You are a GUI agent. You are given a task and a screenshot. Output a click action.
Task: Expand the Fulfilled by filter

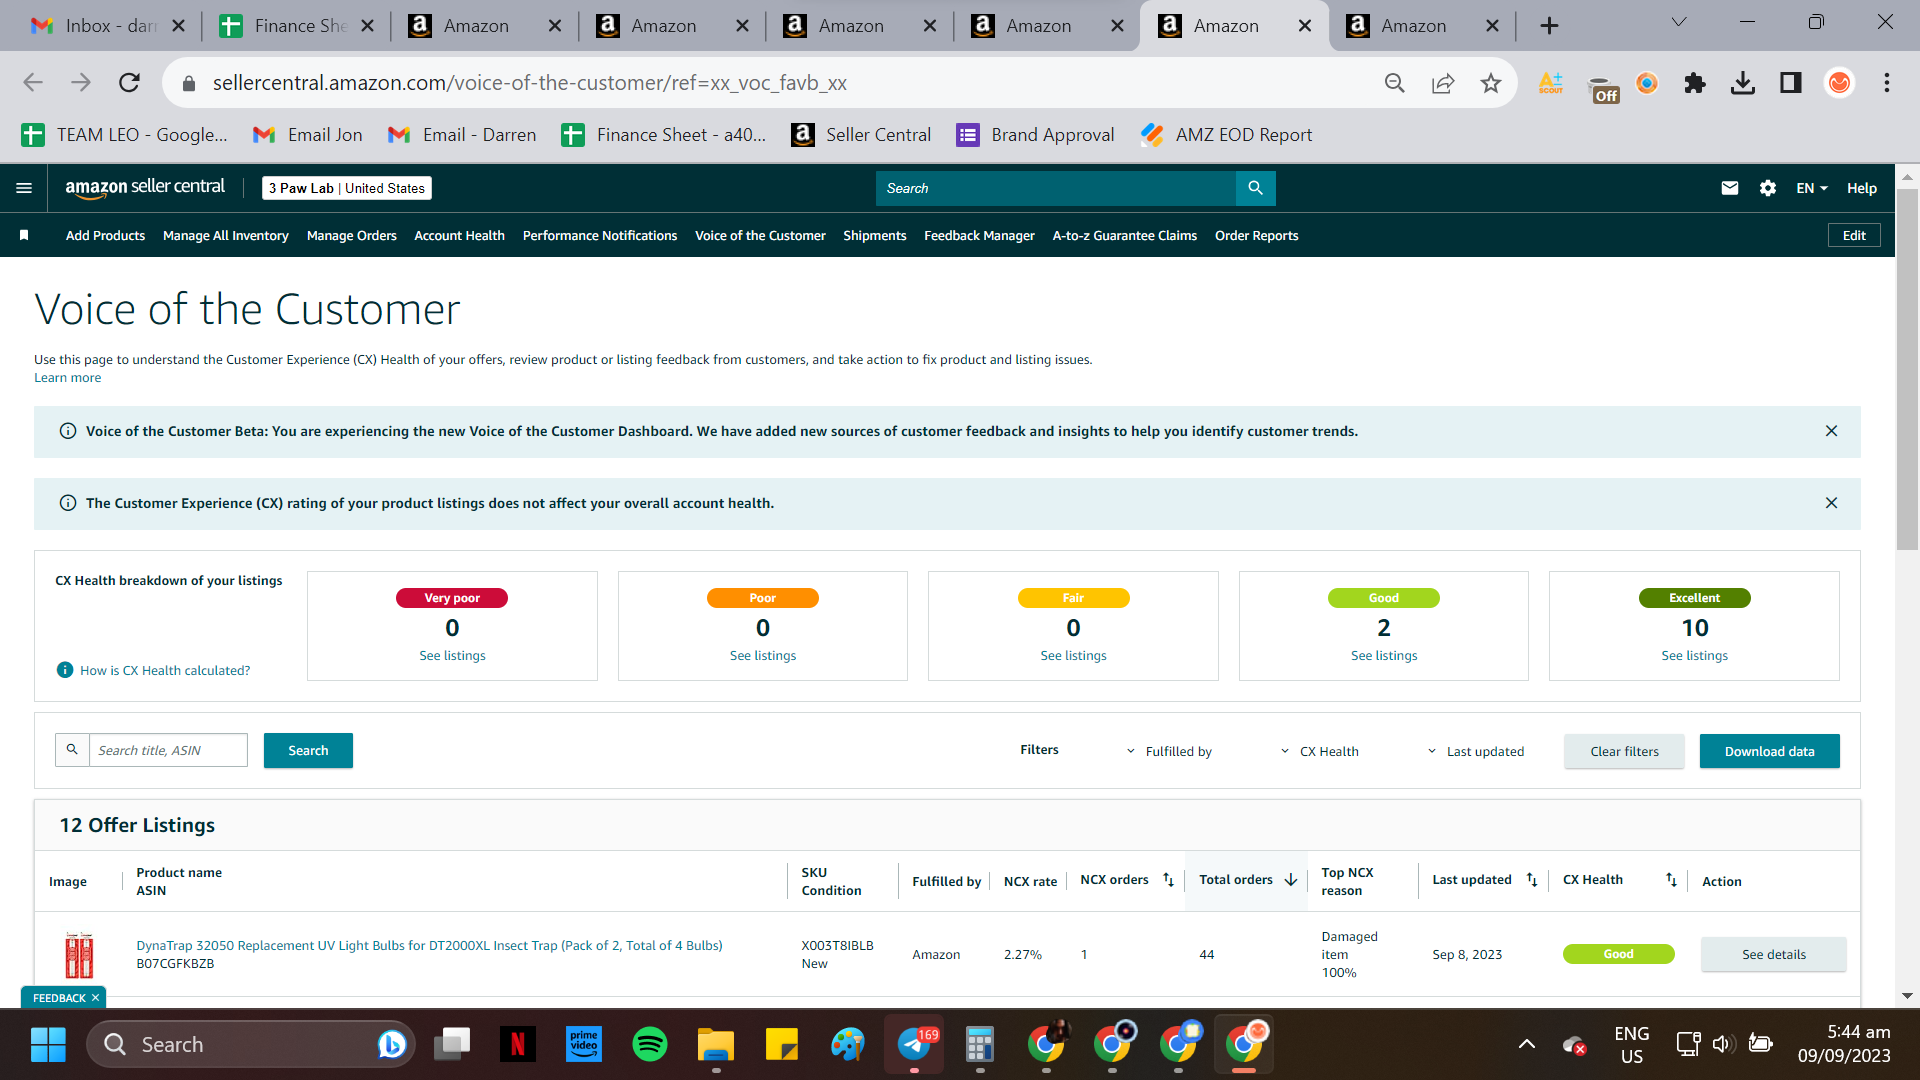coord(1169,751)
